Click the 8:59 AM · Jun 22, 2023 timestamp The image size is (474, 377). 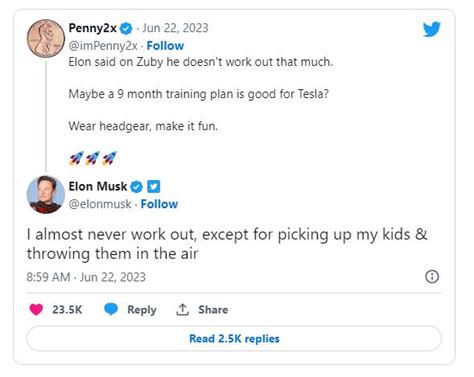[x=86, y=277]
